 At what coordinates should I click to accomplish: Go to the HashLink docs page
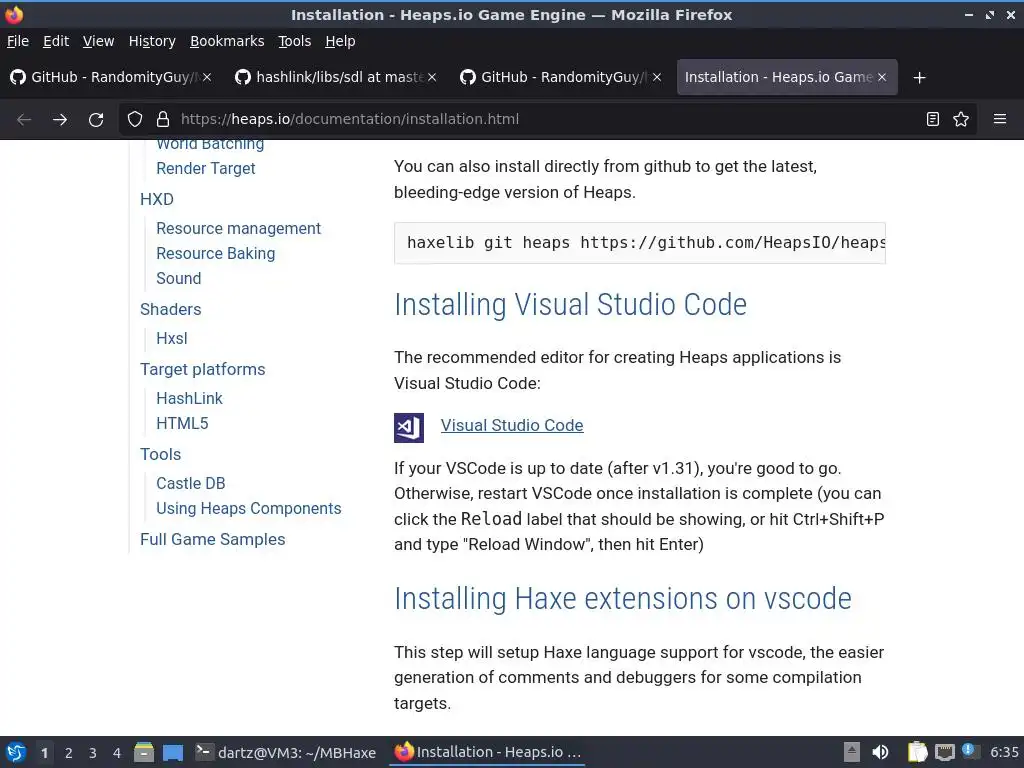pos(189,398)
